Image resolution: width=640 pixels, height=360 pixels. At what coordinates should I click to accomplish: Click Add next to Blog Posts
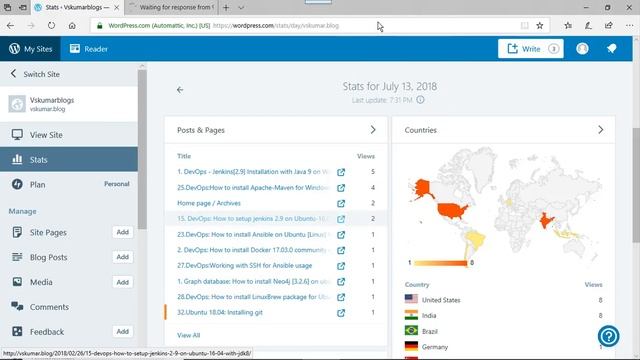click(122, 257)
